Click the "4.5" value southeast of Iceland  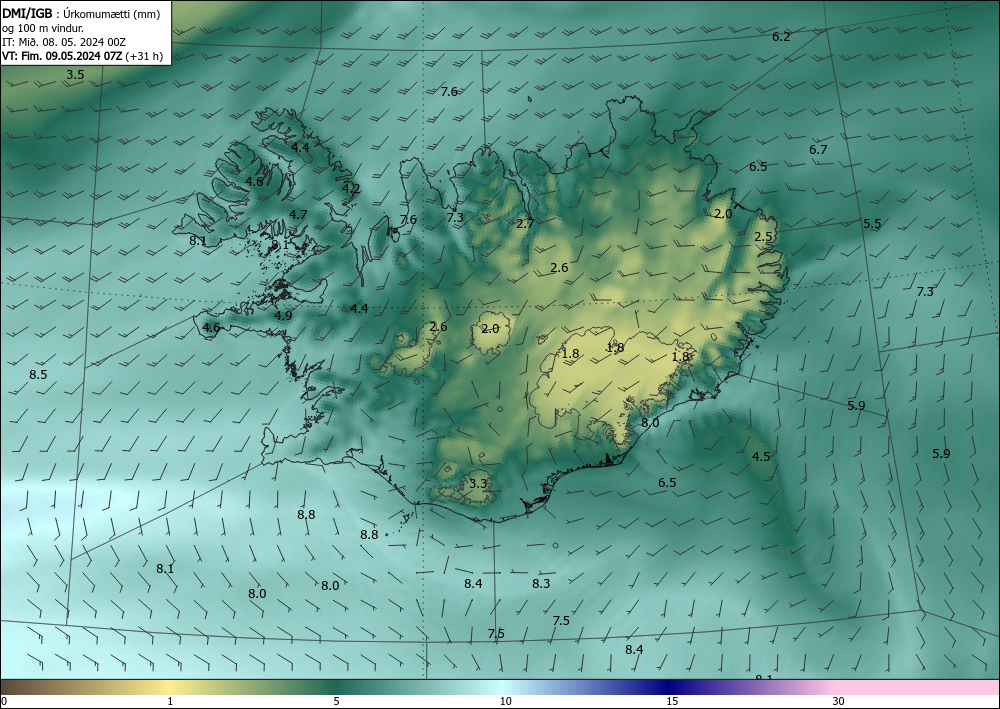click(x=761, y=457)
